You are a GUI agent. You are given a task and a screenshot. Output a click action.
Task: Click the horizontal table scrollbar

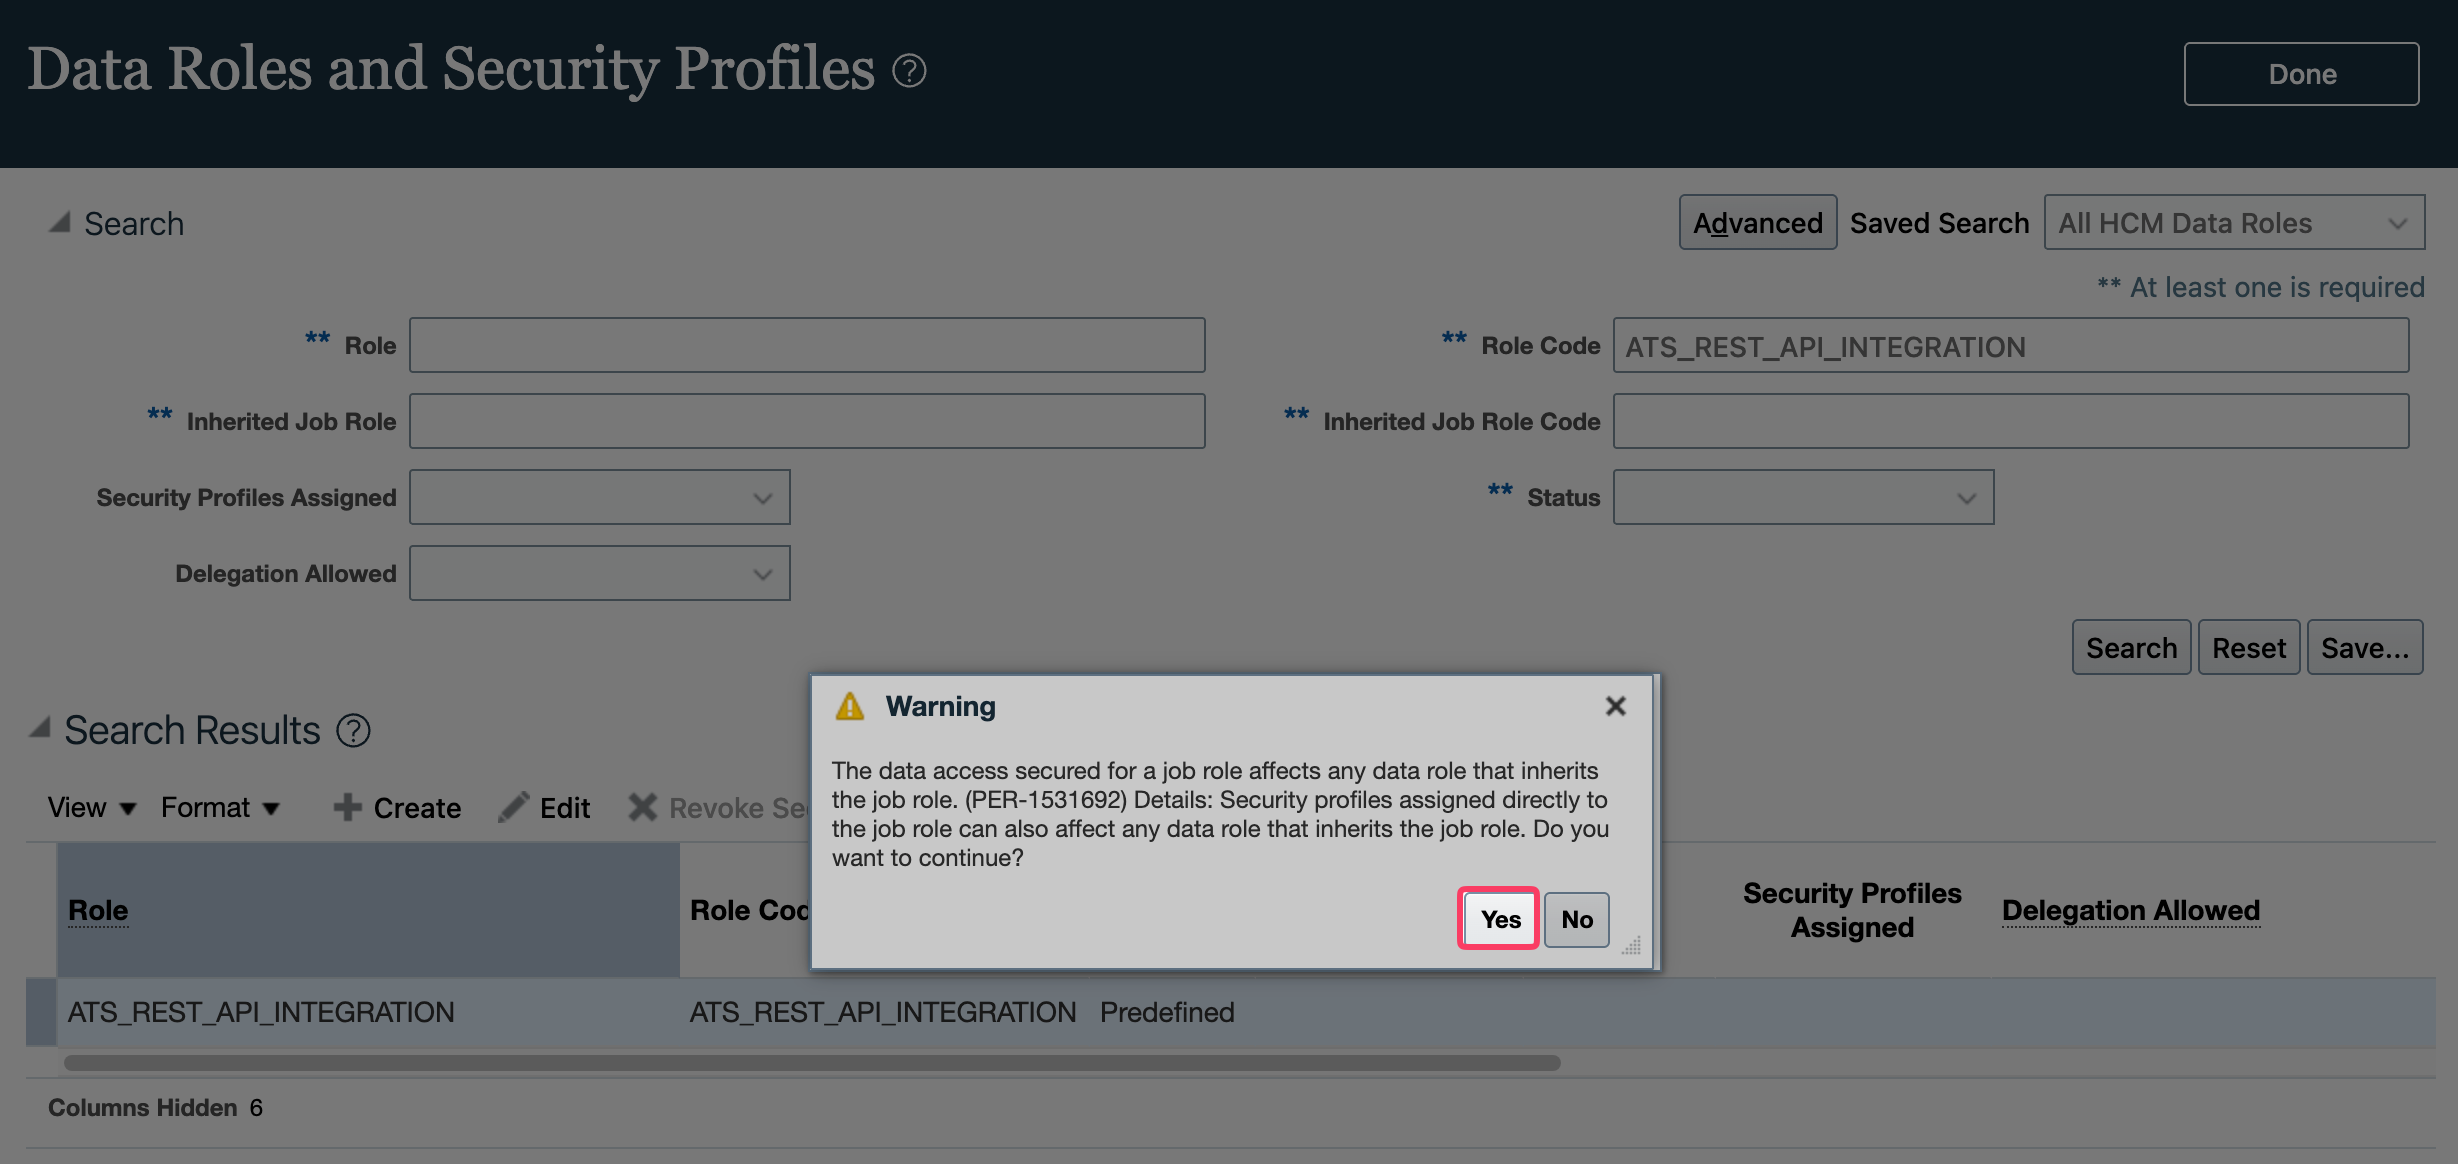812,1062
